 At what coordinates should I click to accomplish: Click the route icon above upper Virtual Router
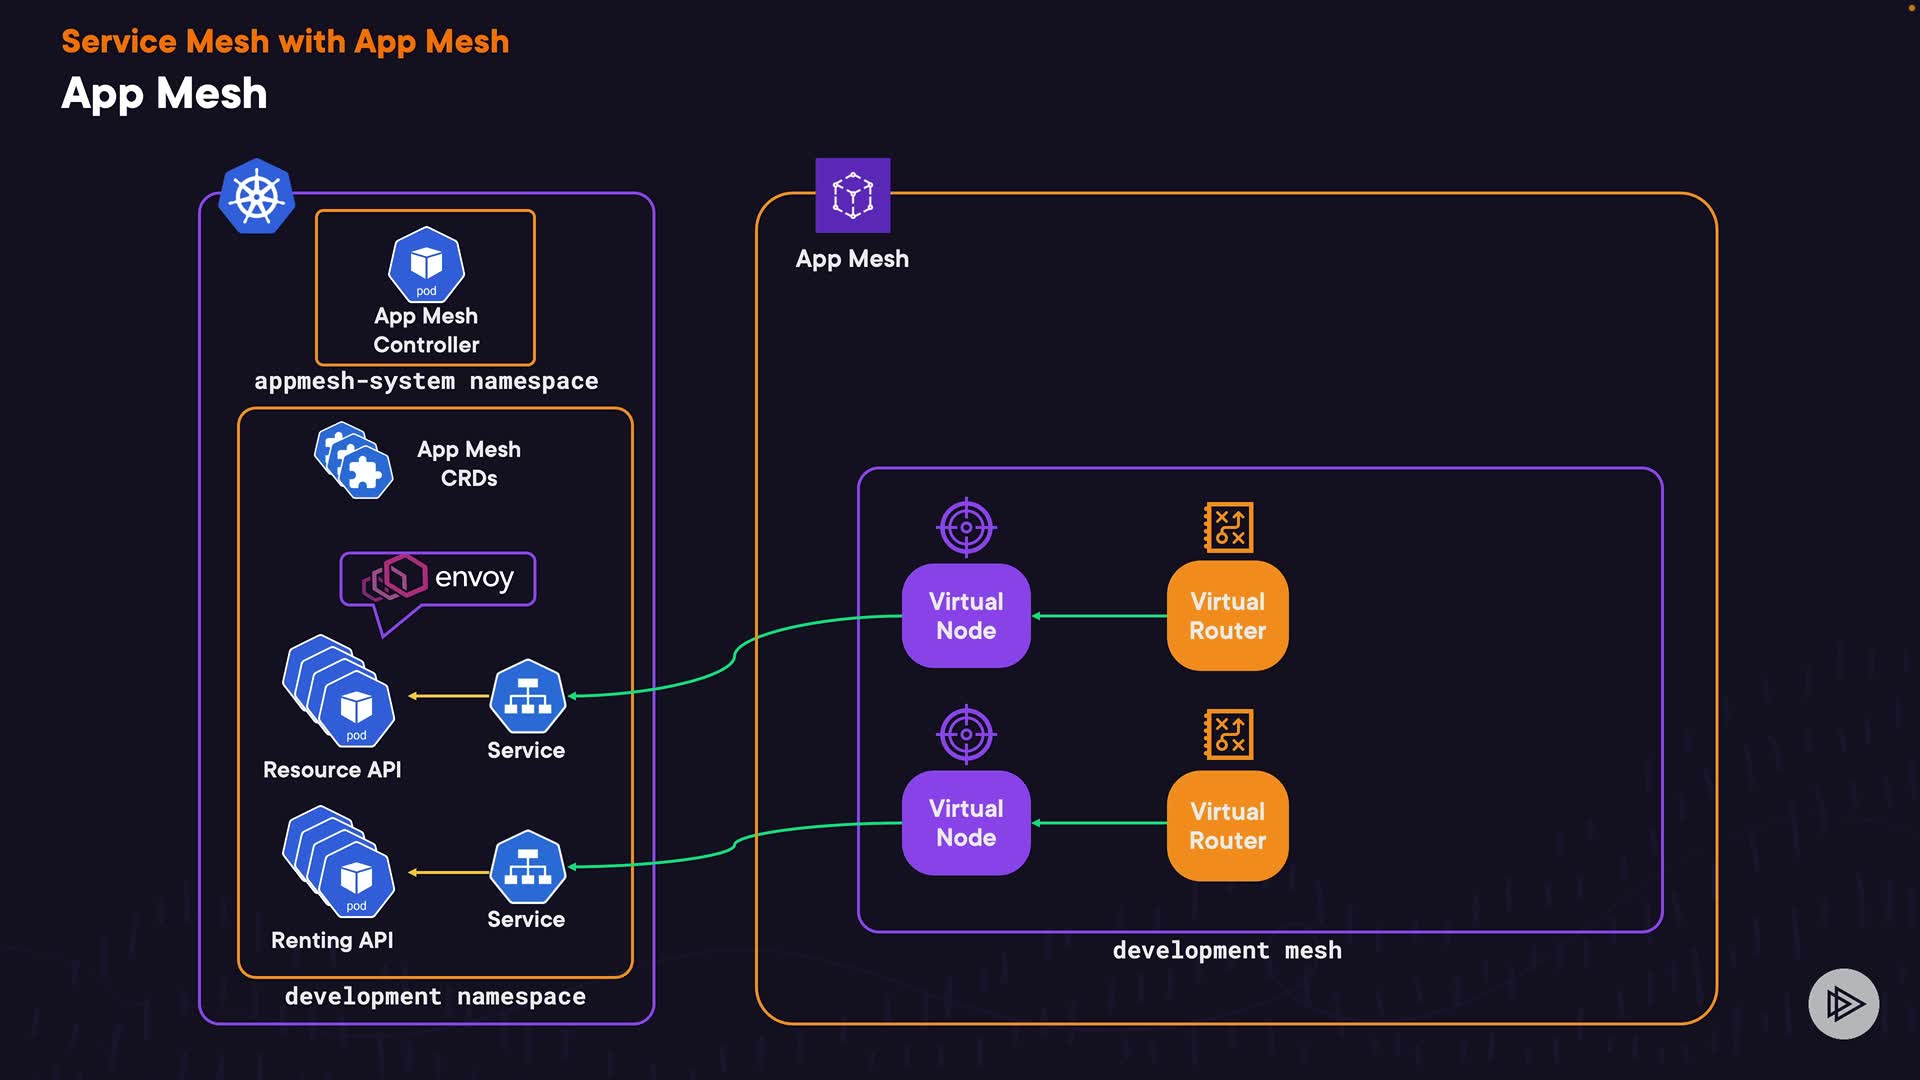1228,527
